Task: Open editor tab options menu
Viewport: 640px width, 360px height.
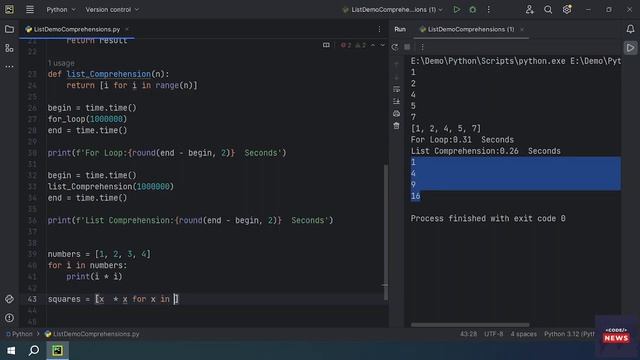Action: (x=379, y=29)
